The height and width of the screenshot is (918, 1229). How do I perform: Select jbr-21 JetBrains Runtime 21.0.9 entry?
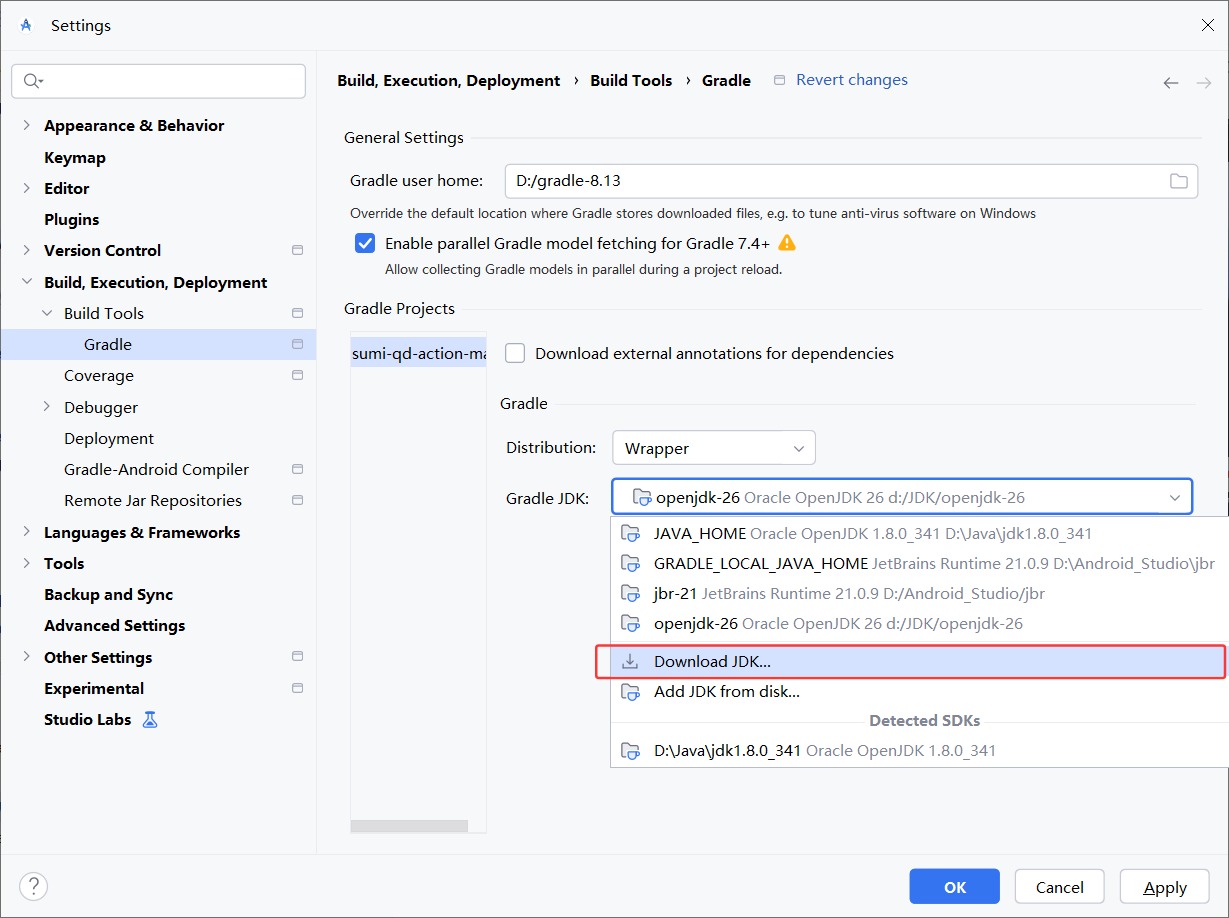pyautogui.click(x=919, y=593)
